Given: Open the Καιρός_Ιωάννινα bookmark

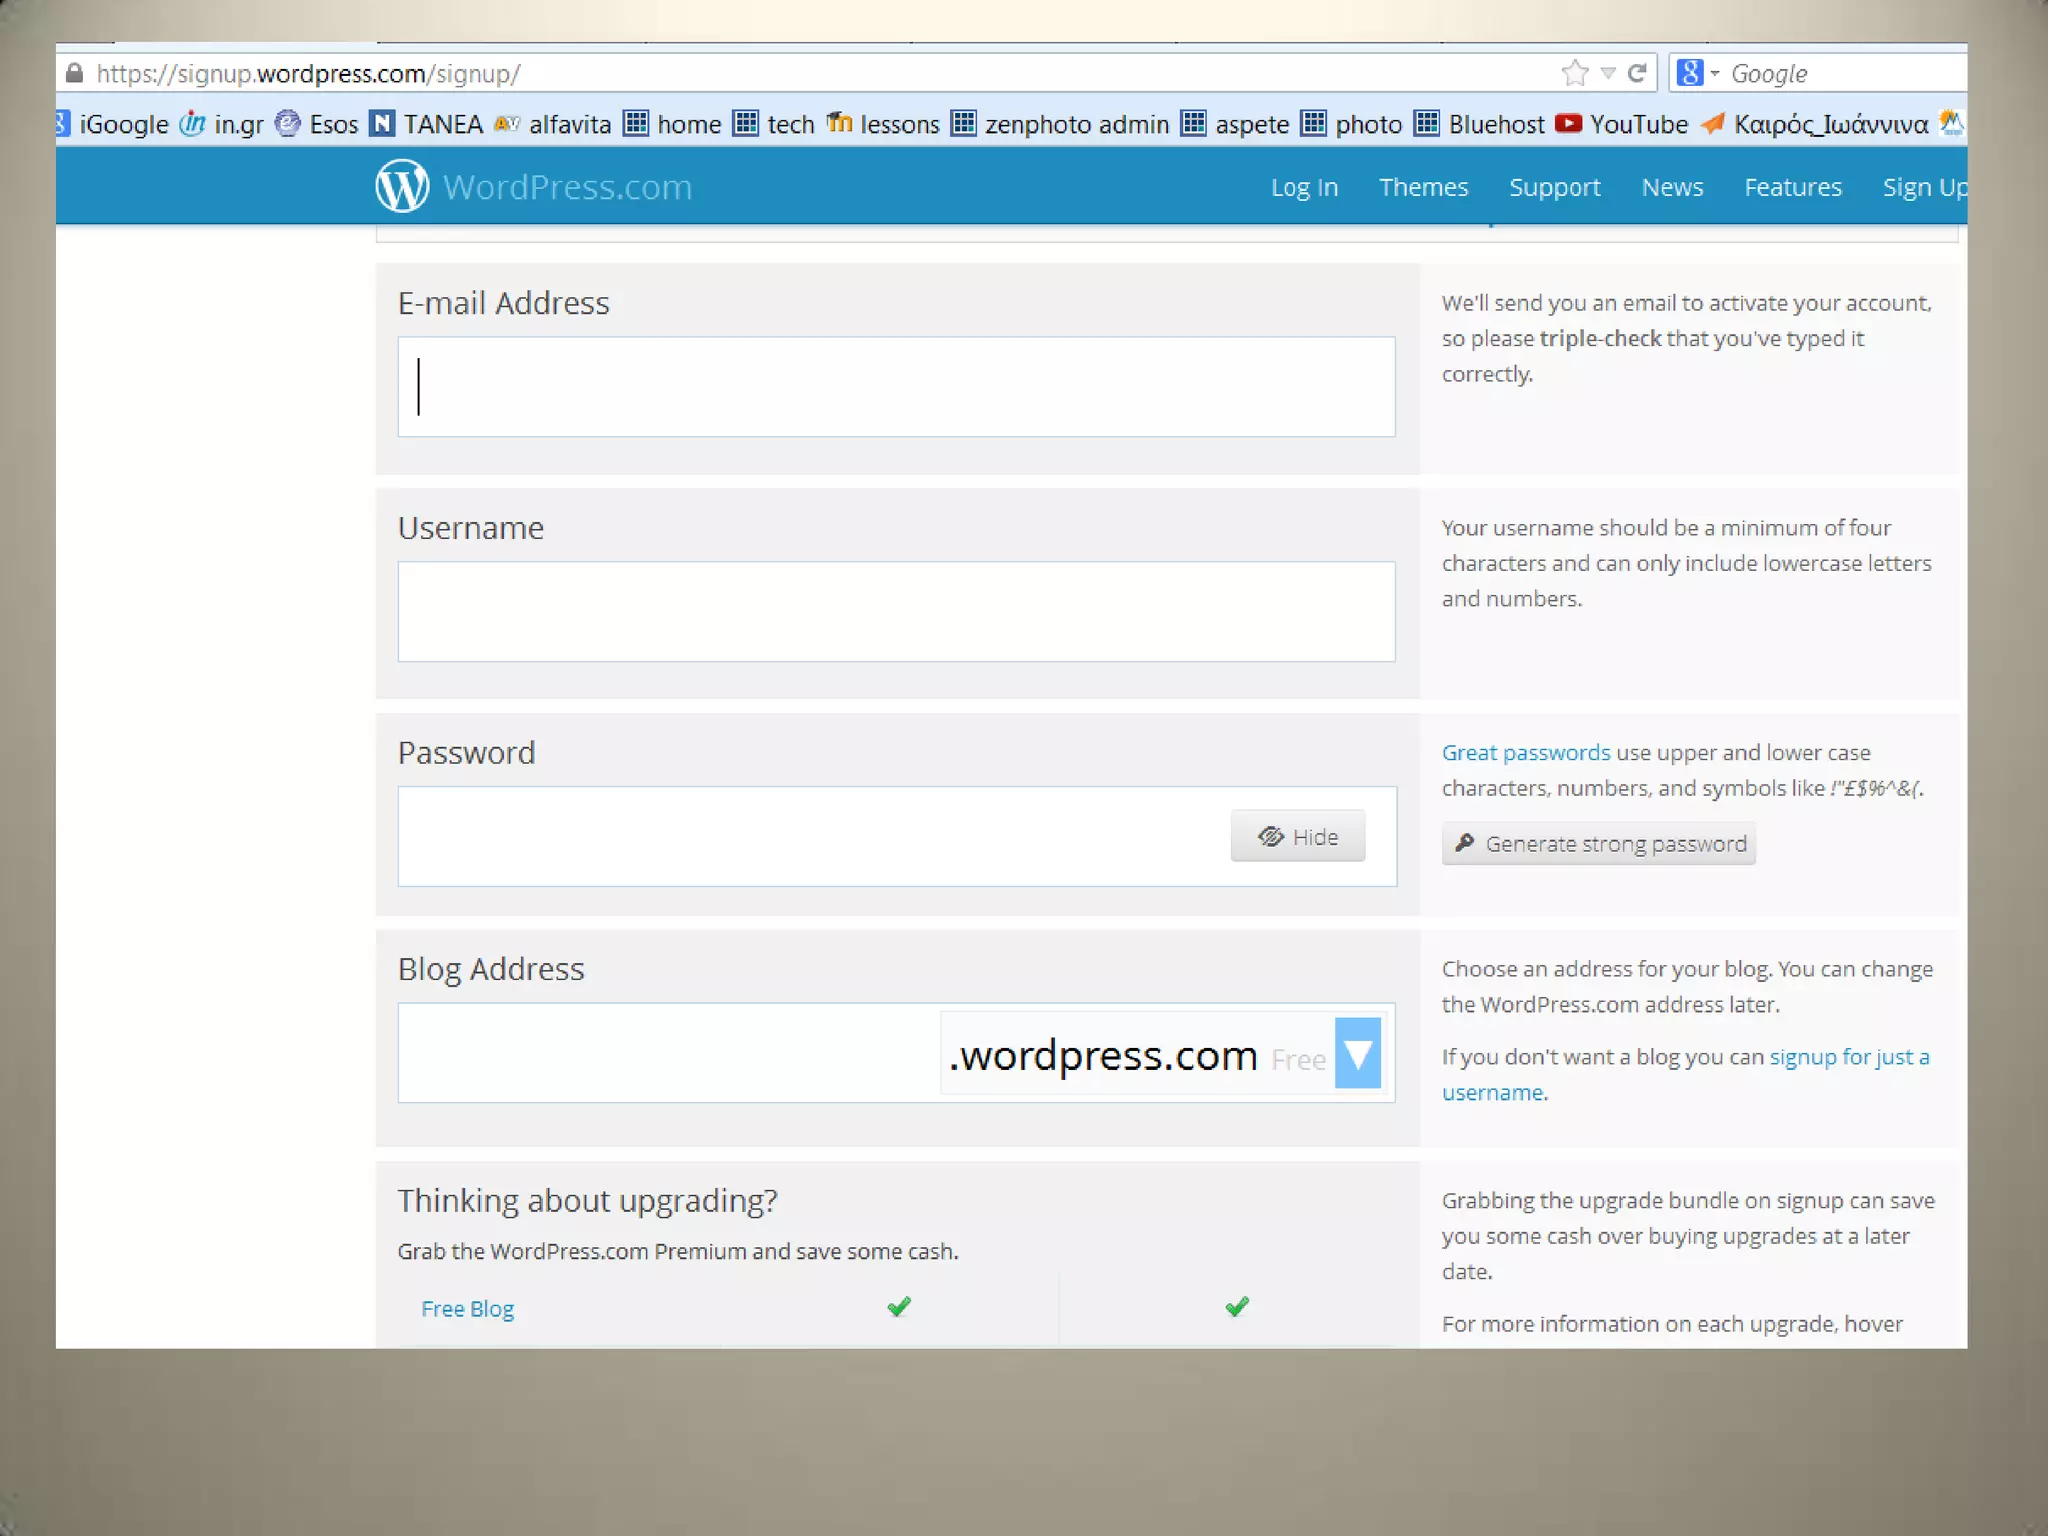Looking at the screenshot, I should pyautogui.click(x=1815, y=124).
